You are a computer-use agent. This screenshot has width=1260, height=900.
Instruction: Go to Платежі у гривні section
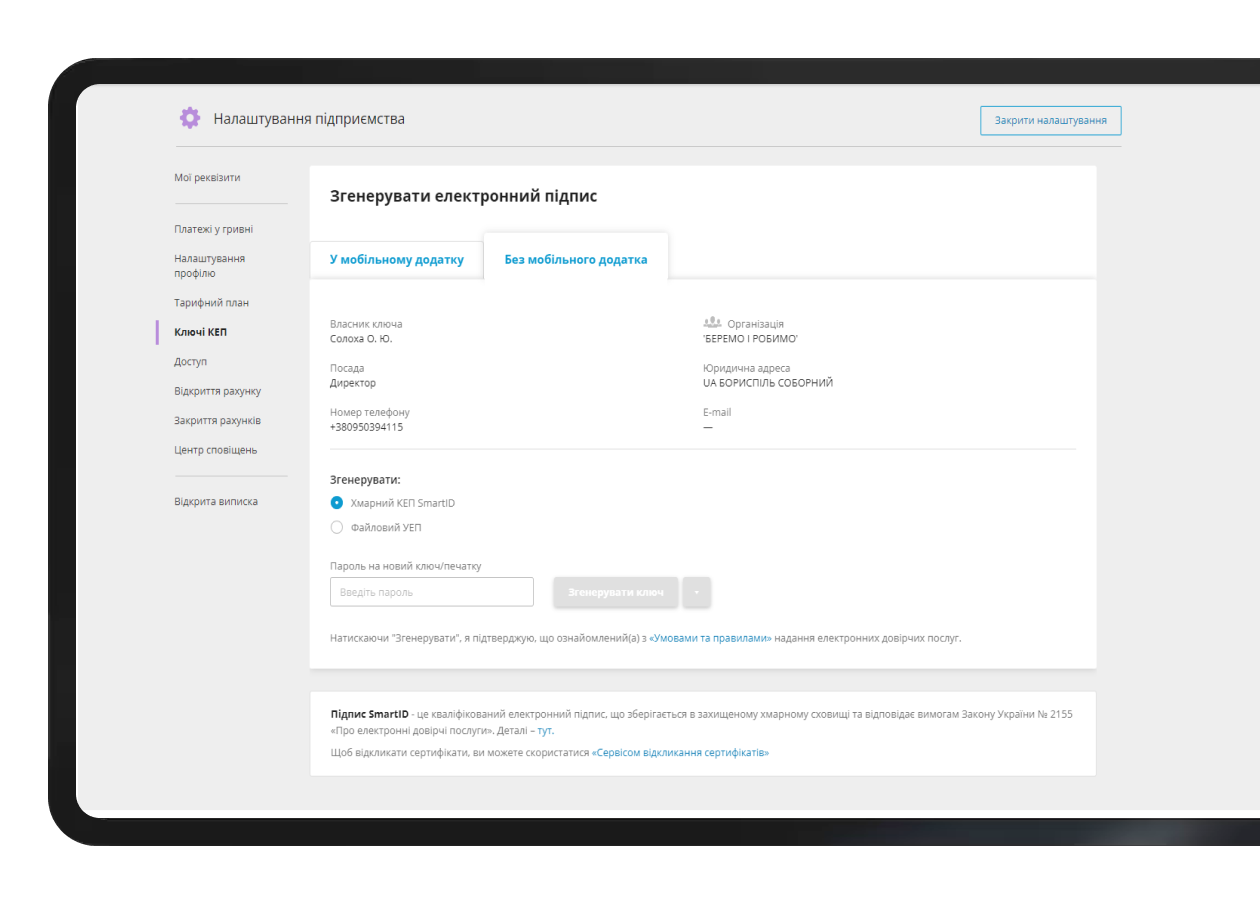[x=213, y=229]
